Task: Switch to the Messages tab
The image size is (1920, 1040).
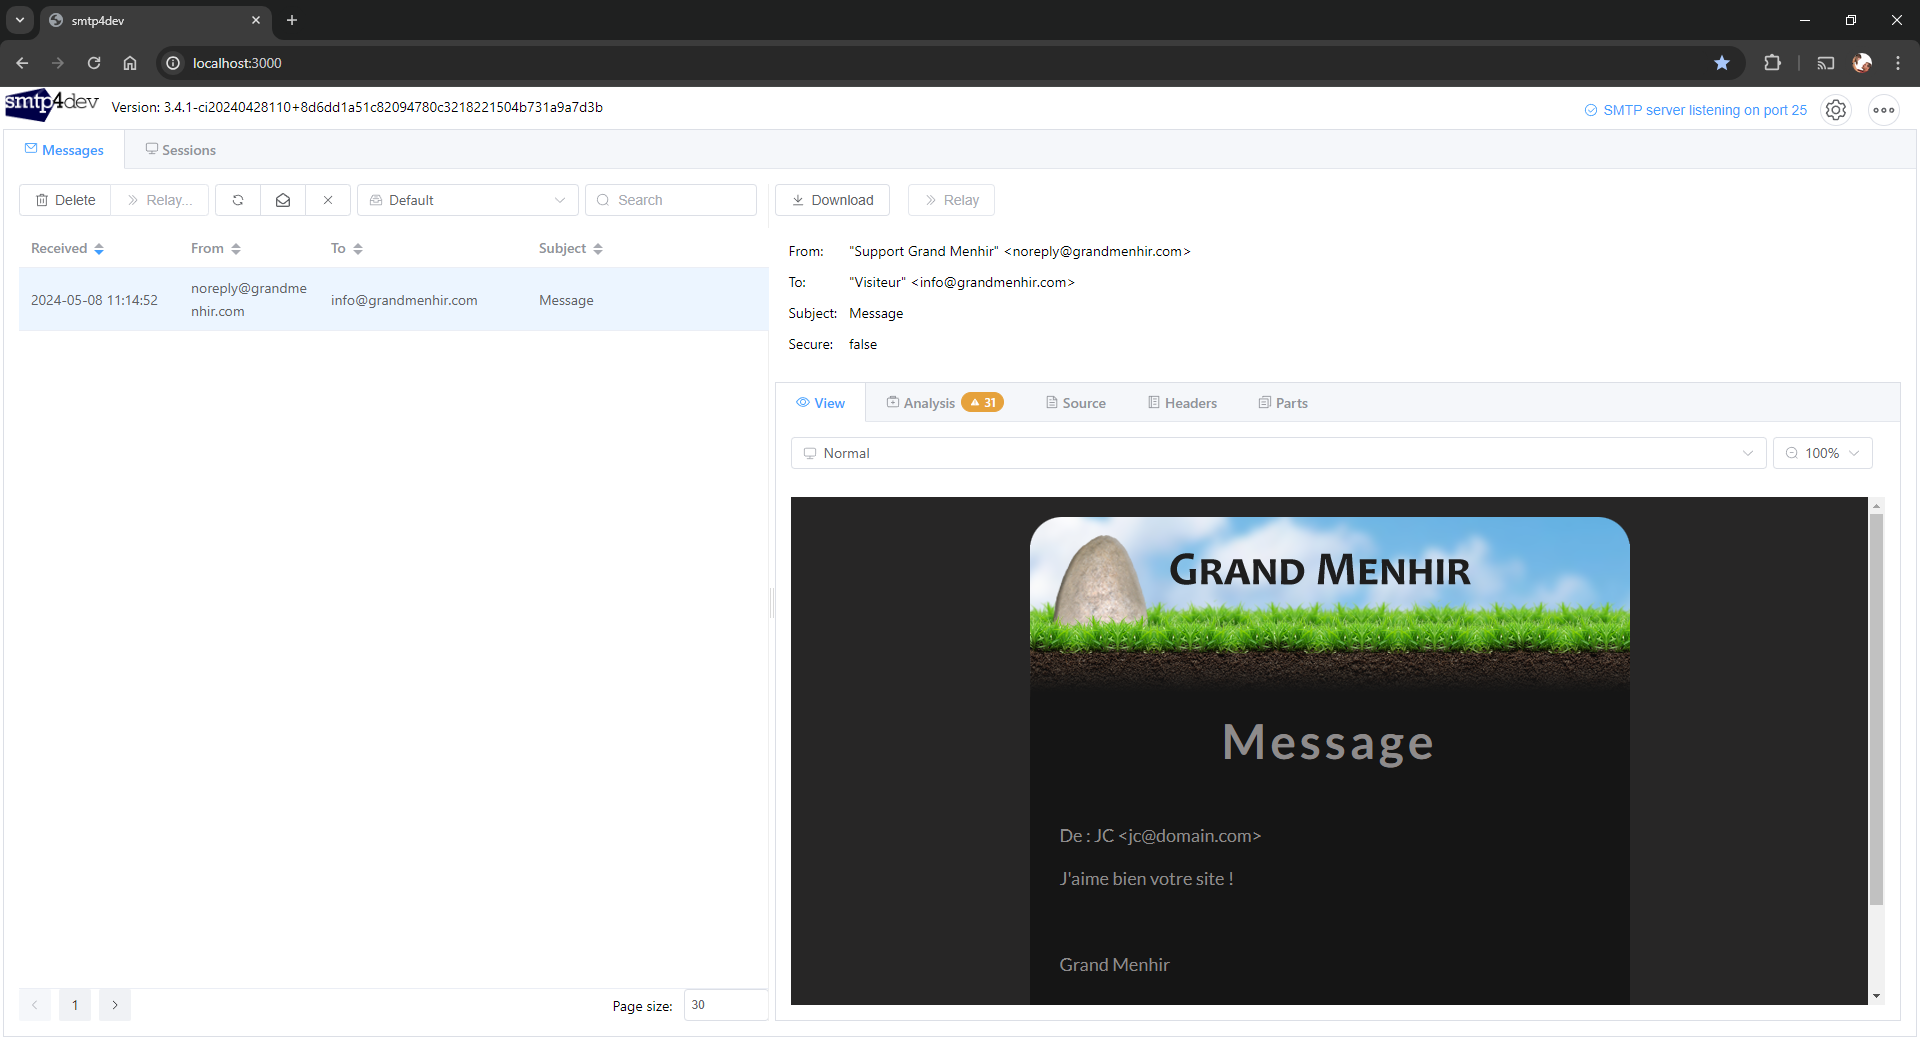Action: (64, 150)
